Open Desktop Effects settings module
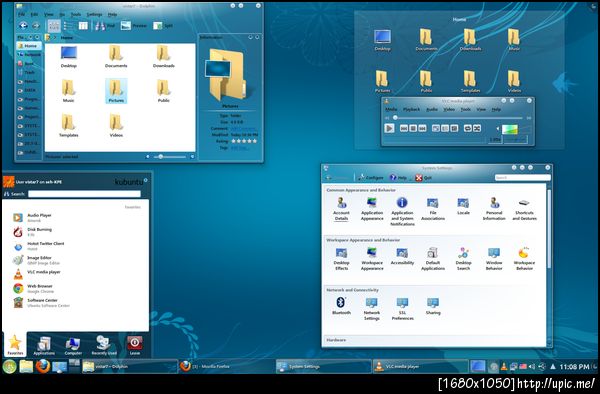 pos(341,259)
